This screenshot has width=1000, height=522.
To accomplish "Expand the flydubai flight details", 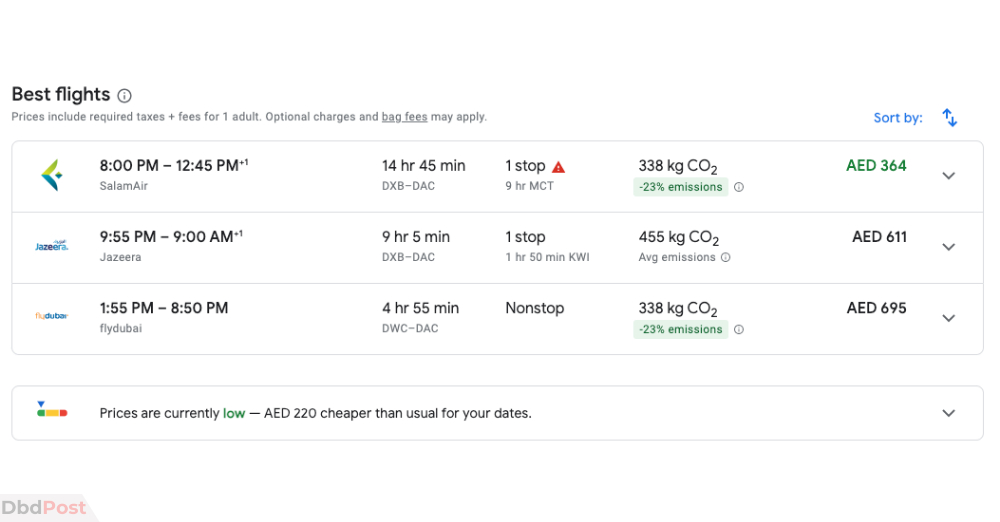I will click(949, 318).
